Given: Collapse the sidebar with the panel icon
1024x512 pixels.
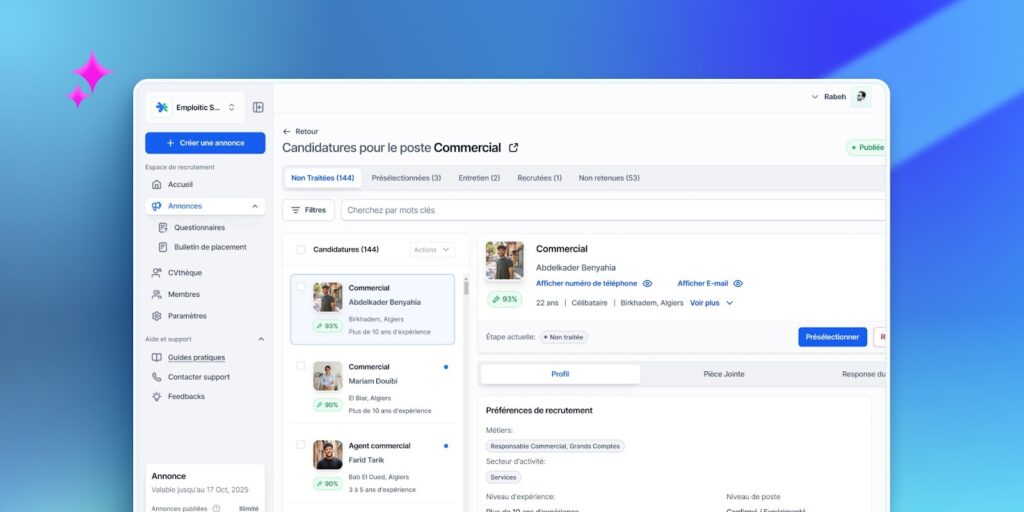Looking at the screenshot, I should click(x=258, y=107).
